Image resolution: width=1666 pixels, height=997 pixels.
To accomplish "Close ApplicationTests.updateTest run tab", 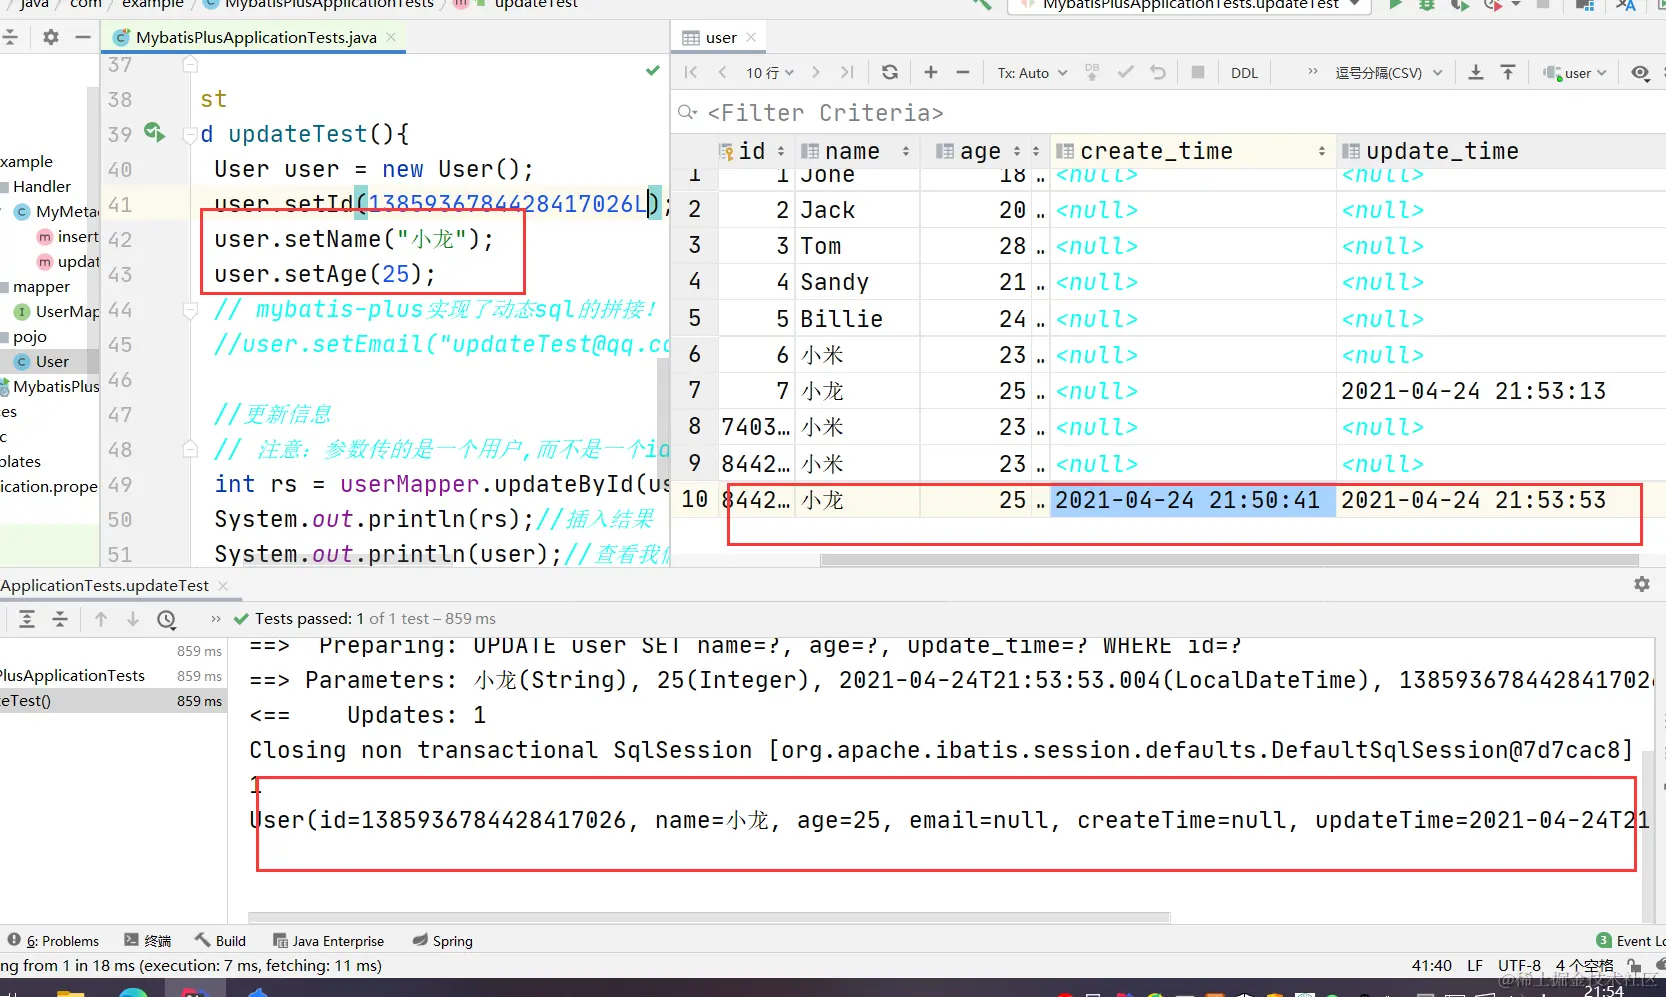I will click(223, 585).
